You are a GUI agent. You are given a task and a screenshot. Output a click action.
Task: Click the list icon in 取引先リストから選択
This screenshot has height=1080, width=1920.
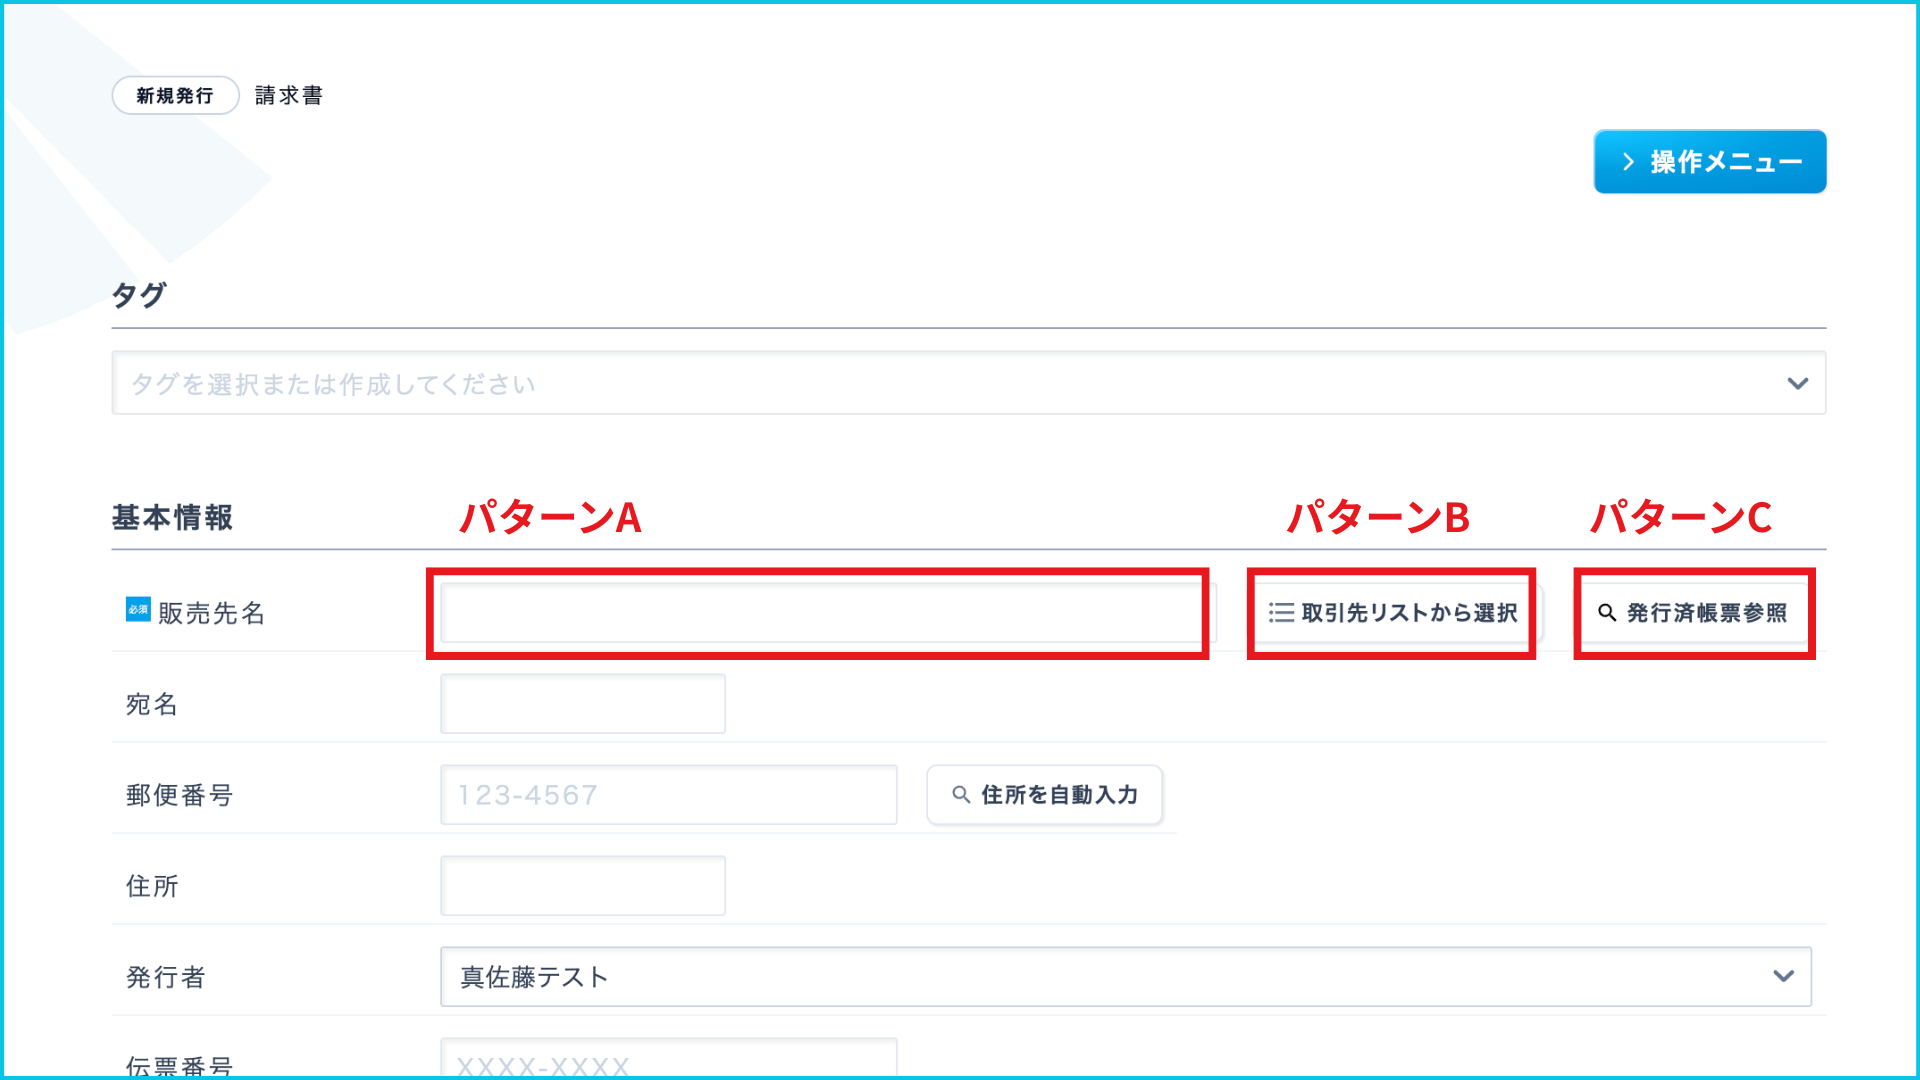pyautogui.click(x=1281, y=613)
